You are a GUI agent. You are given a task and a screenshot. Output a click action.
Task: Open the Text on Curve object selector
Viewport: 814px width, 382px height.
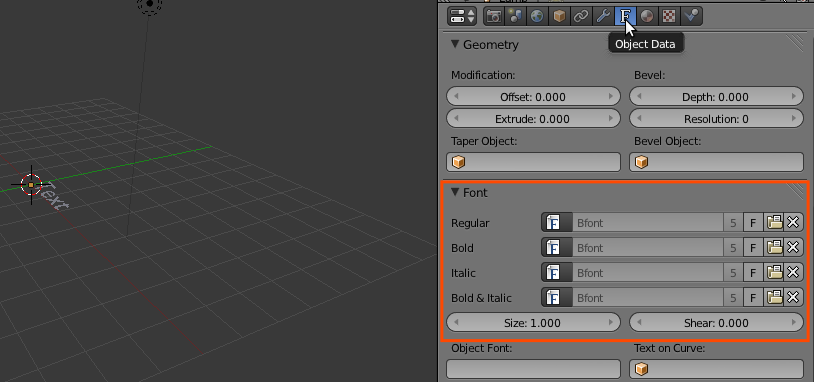tap(716, 369)
